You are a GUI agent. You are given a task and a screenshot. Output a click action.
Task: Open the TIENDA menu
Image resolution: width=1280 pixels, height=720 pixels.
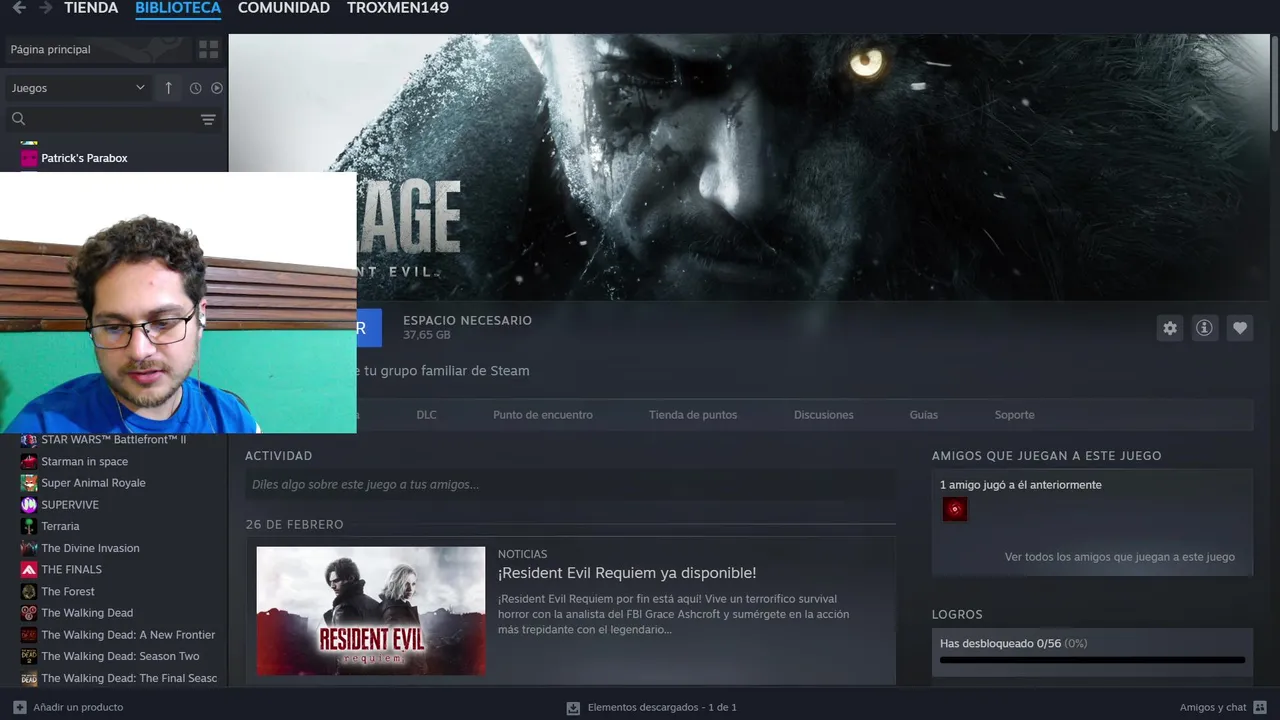[91, 8]
